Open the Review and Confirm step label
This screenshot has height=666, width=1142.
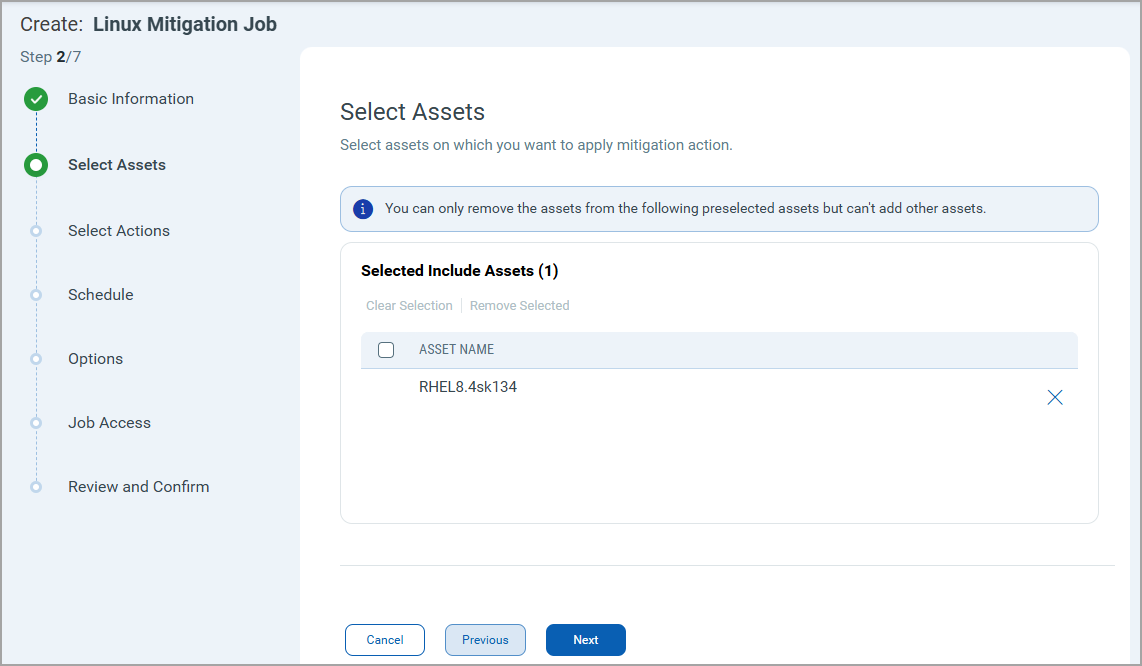pyautogui.click(x=139, y=487)
